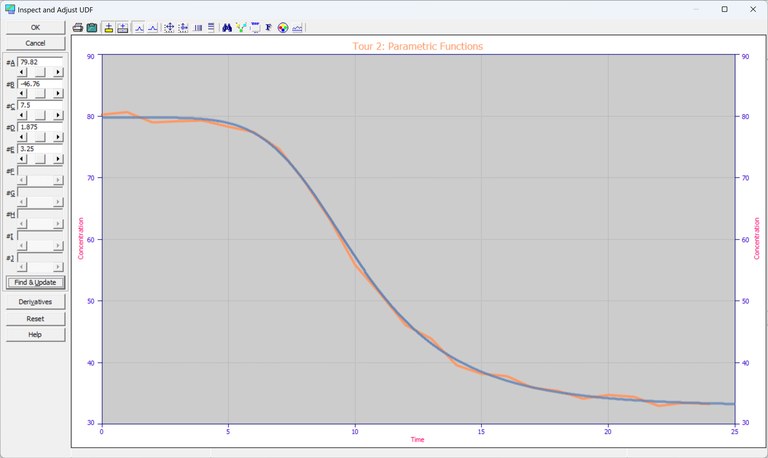Screen dimensions: 768x458
Task: Open the Derivatives dialog
Action: click(35, 302)
